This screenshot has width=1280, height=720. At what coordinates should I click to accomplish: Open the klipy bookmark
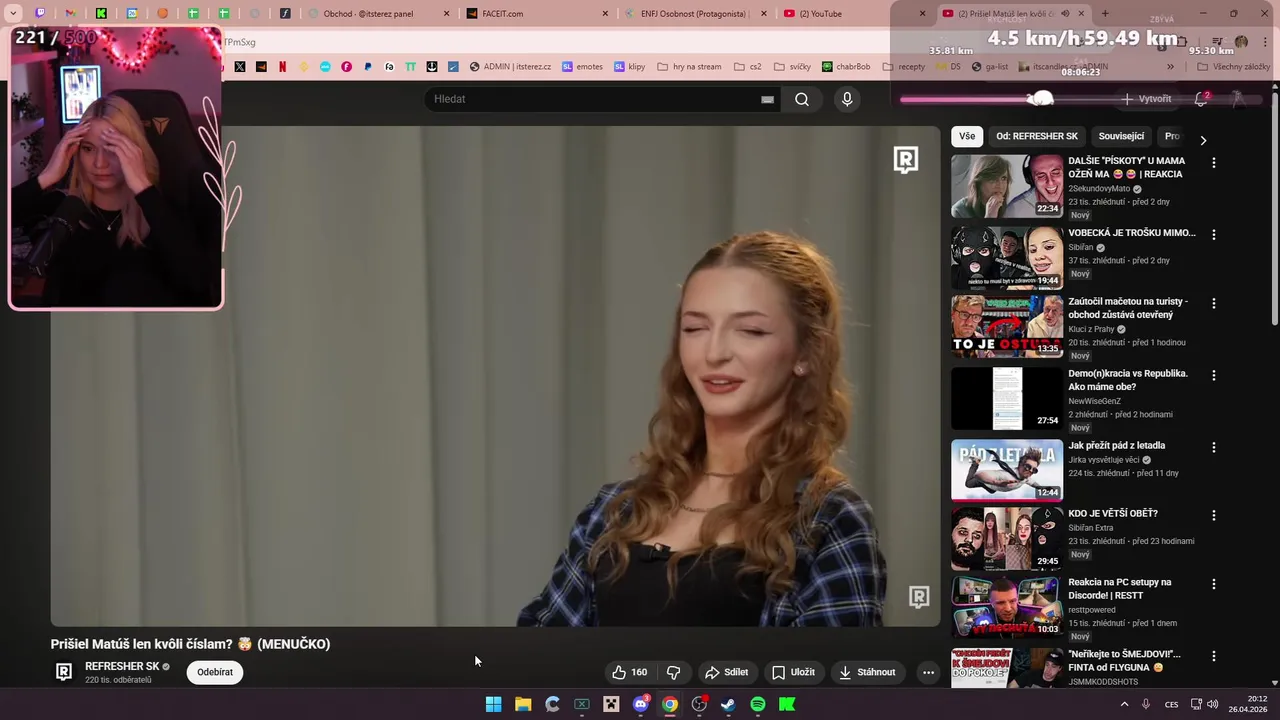click(x=630, y=67)
